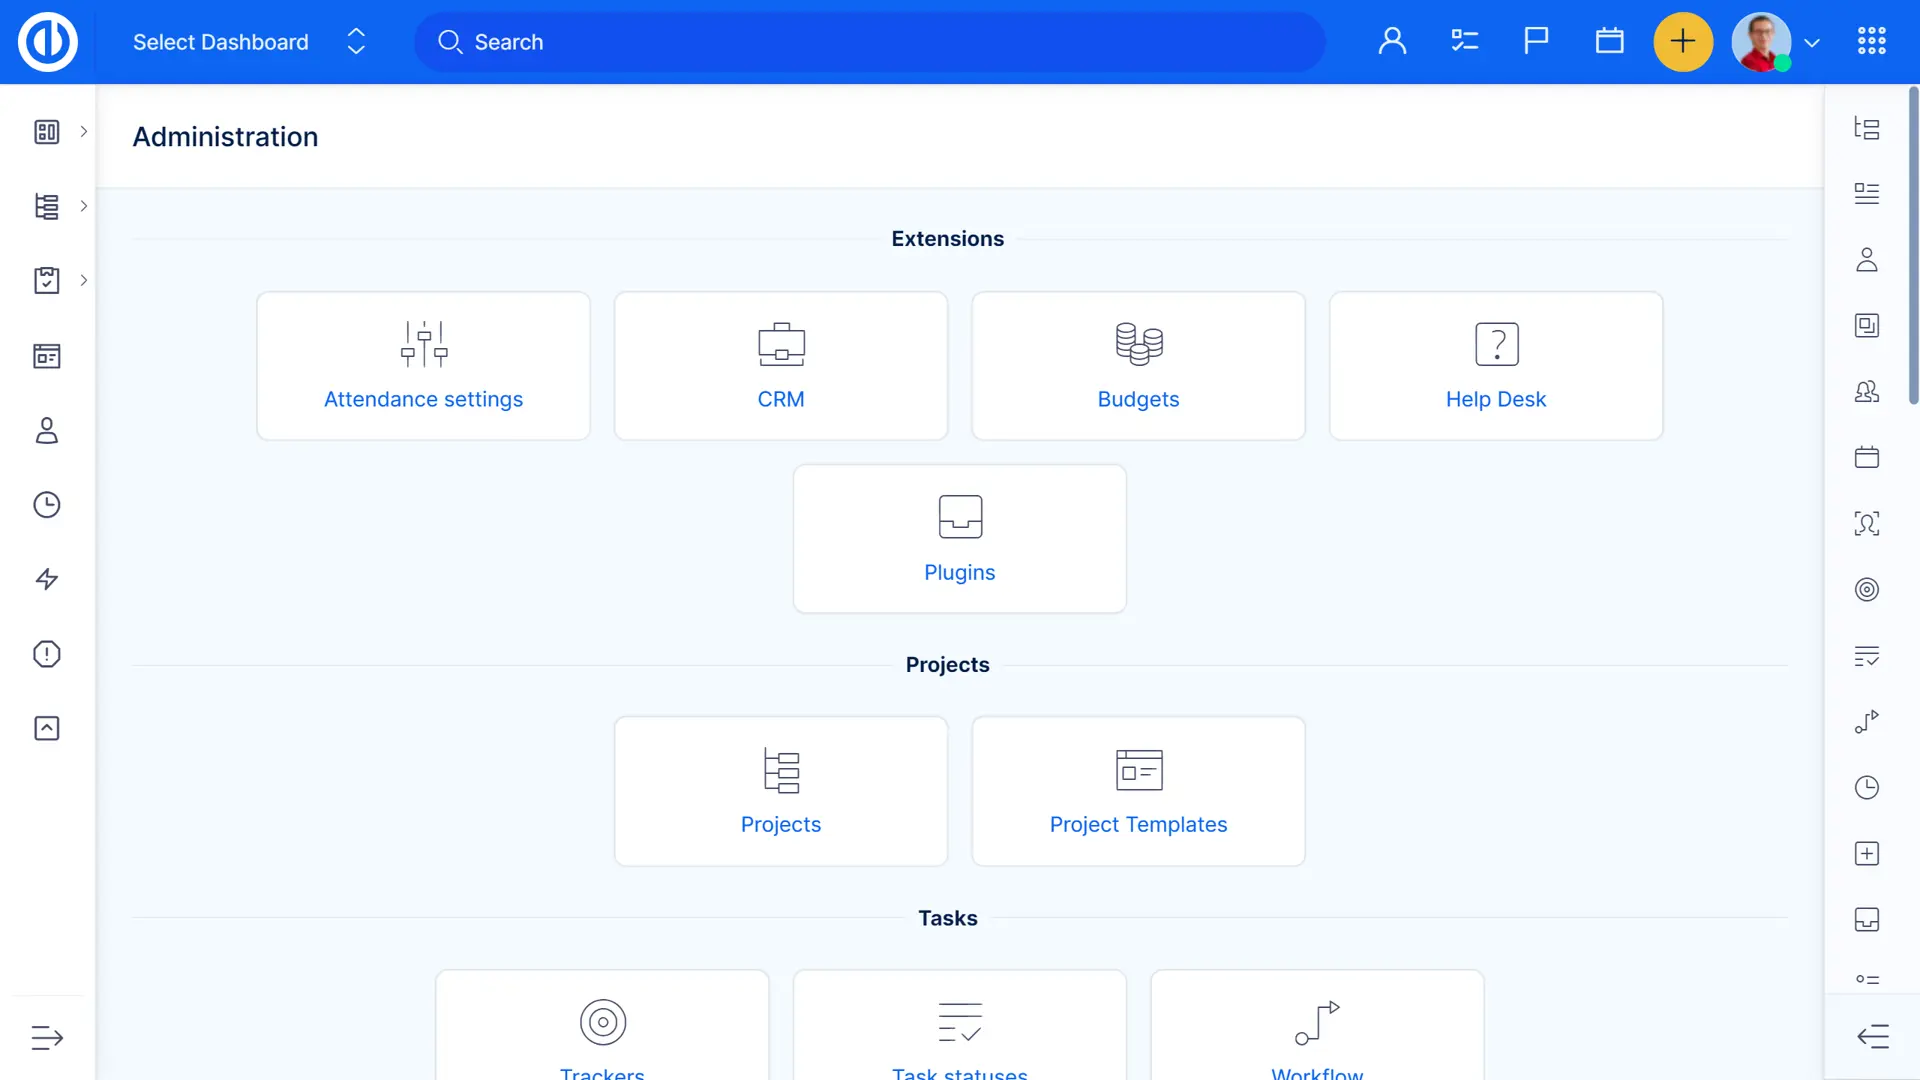
Task: Open the Attendance settings tile
Action: (423, 366)
